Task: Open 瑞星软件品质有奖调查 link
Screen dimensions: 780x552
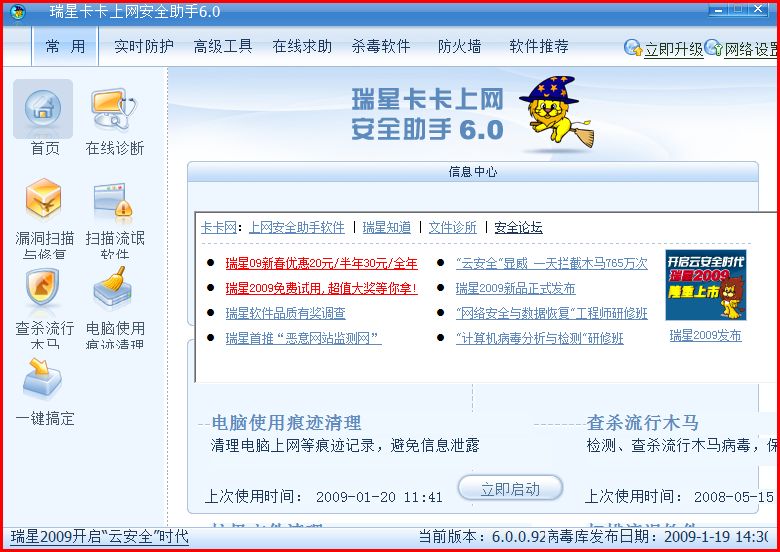Action: click(x=286, y=313)
